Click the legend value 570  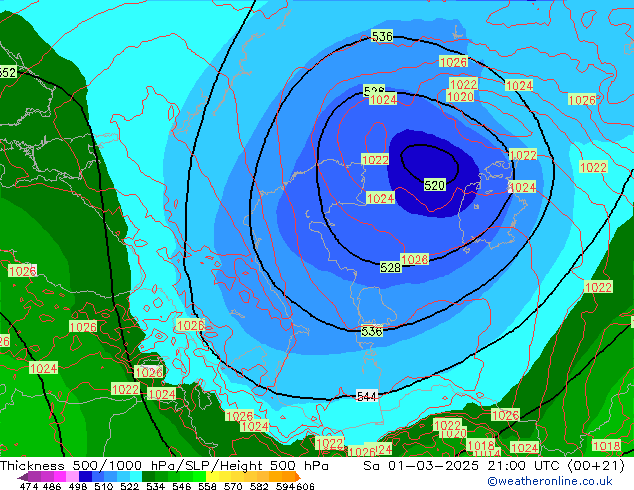pyautogui.click(x=233, y=486)
